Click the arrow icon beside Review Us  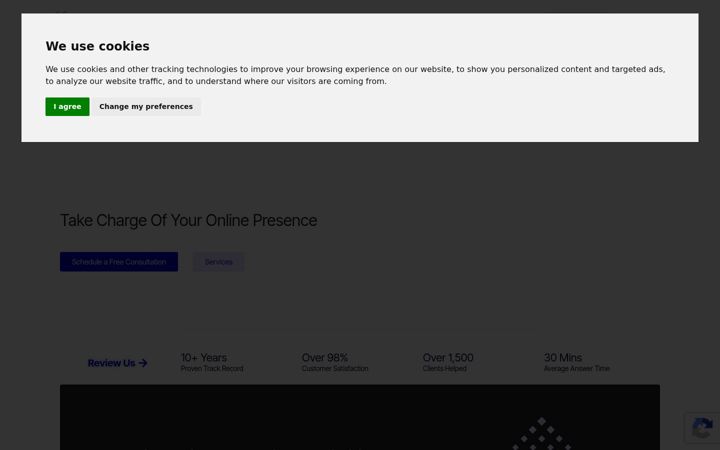coord(143,363)
